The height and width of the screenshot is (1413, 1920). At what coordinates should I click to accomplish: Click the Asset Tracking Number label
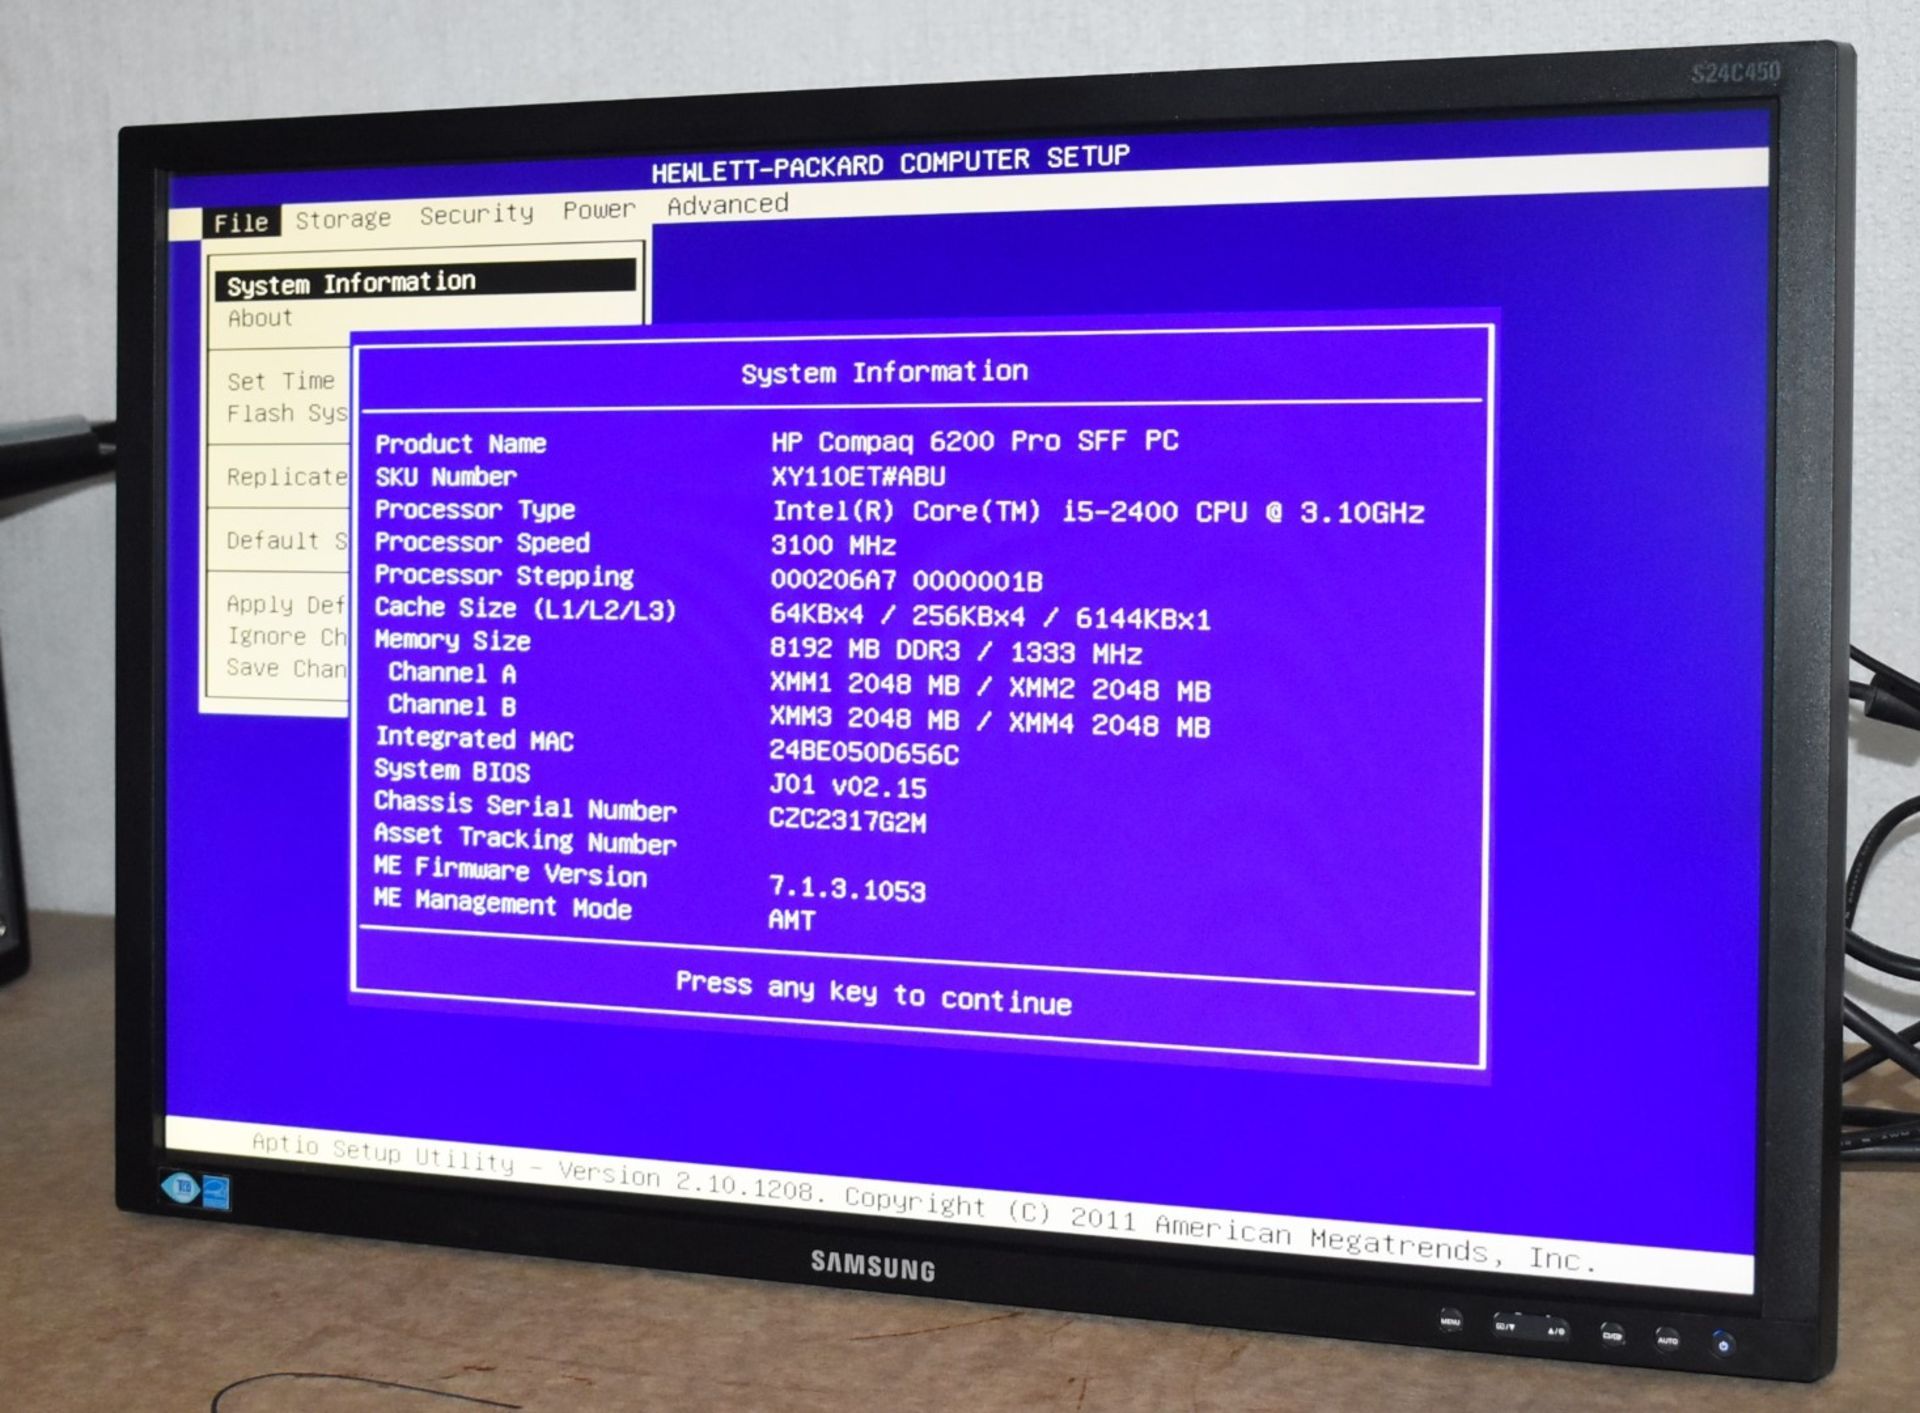pyautogui.click(x=525, y=839)
